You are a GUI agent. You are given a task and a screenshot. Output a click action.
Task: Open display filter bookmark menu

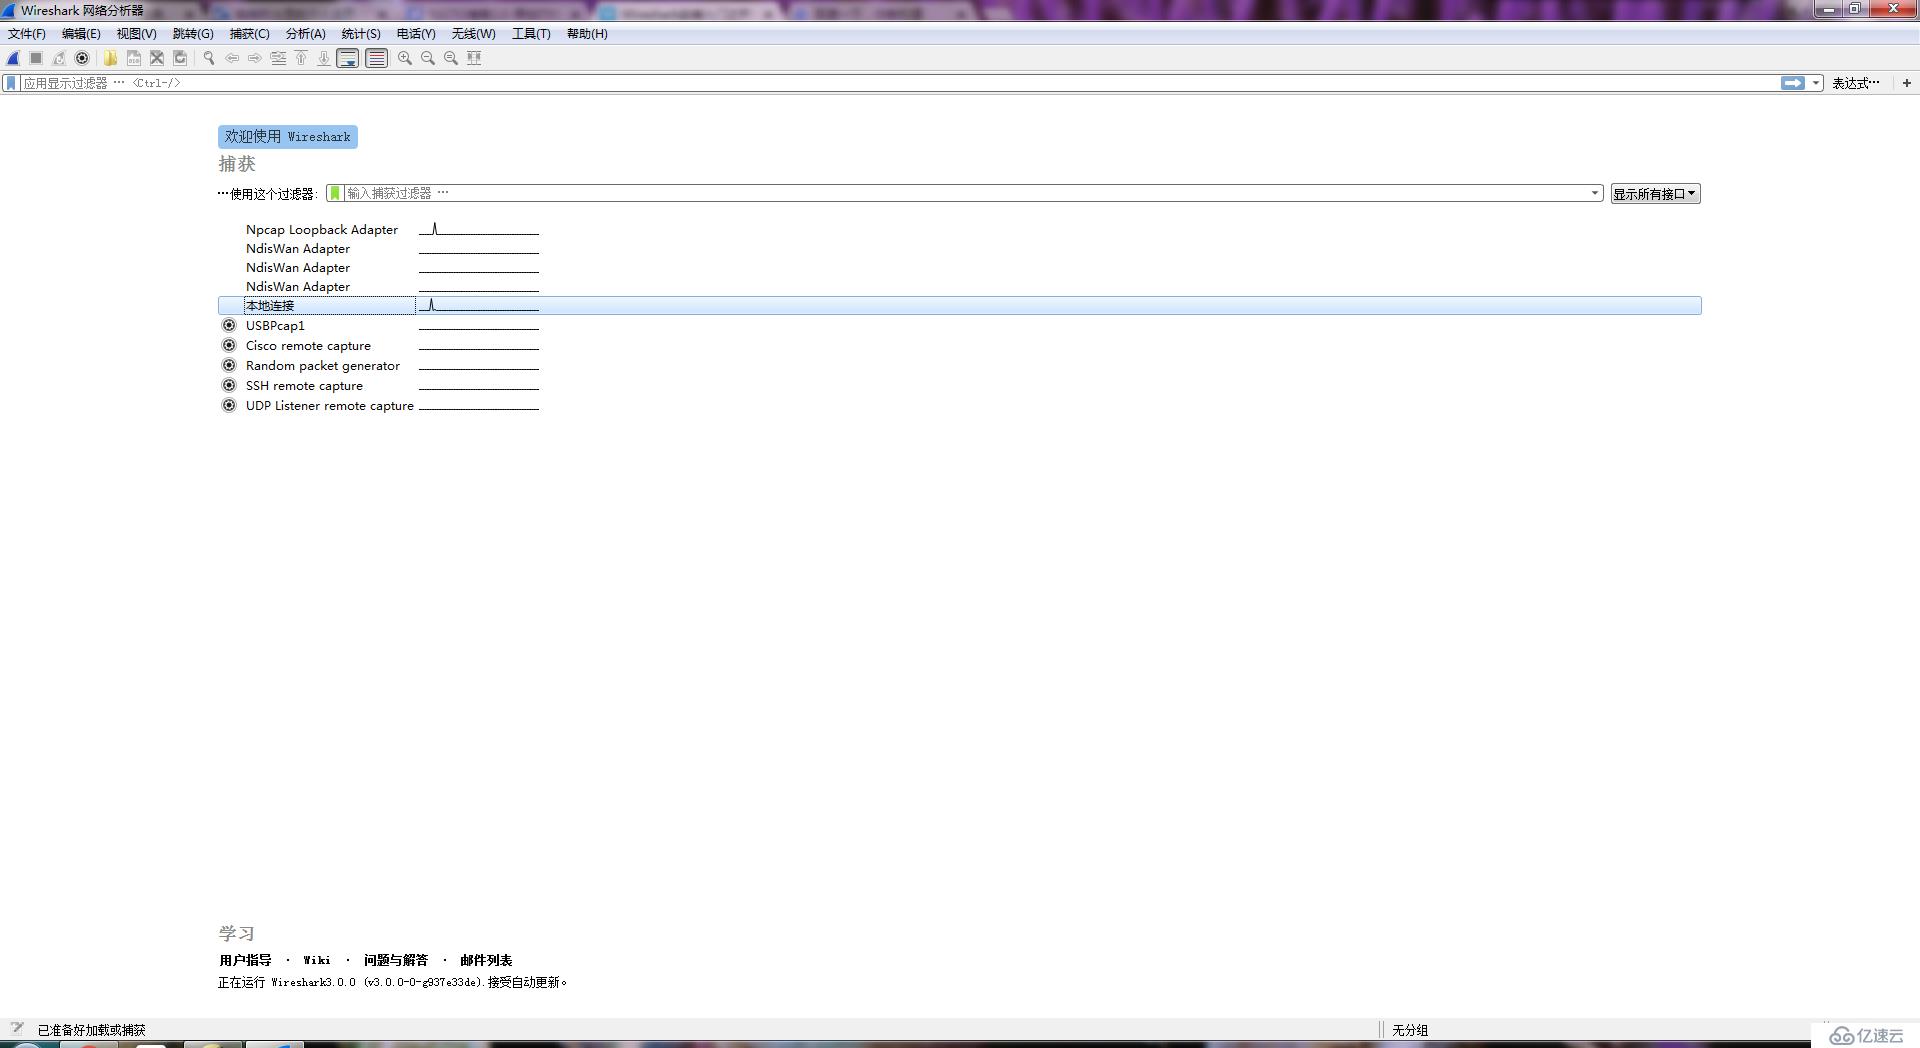[11, 83]
